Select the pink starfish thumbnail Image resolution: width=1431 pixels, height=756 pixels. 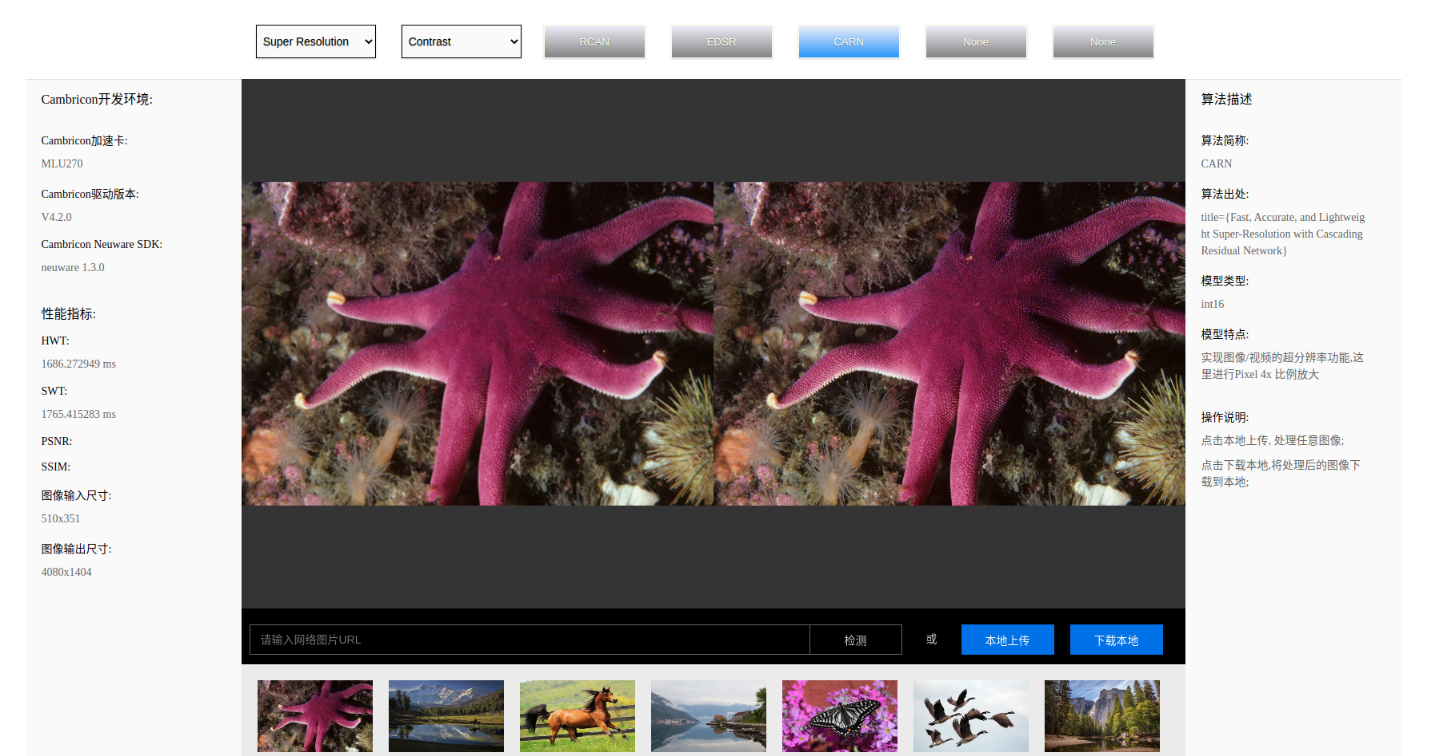[315, 716]
